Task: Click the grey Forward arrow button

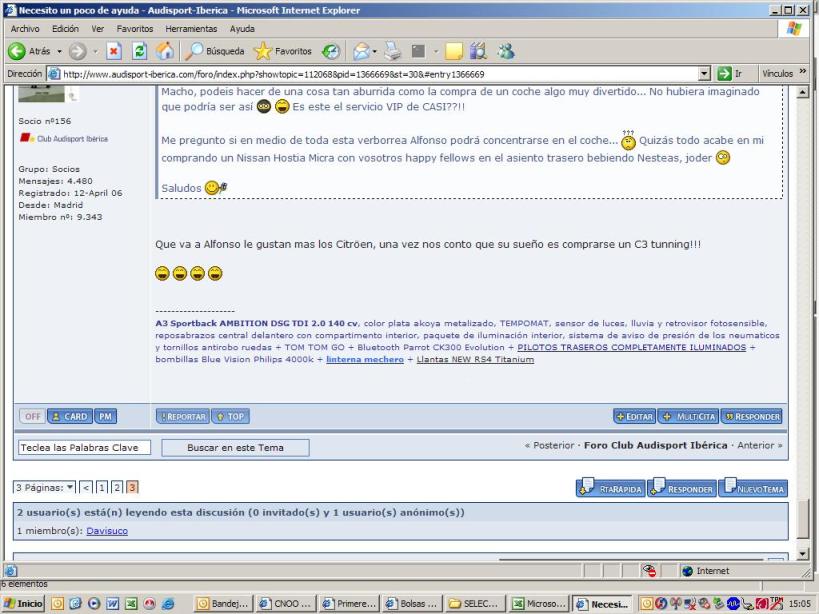Action: (77, 51)
